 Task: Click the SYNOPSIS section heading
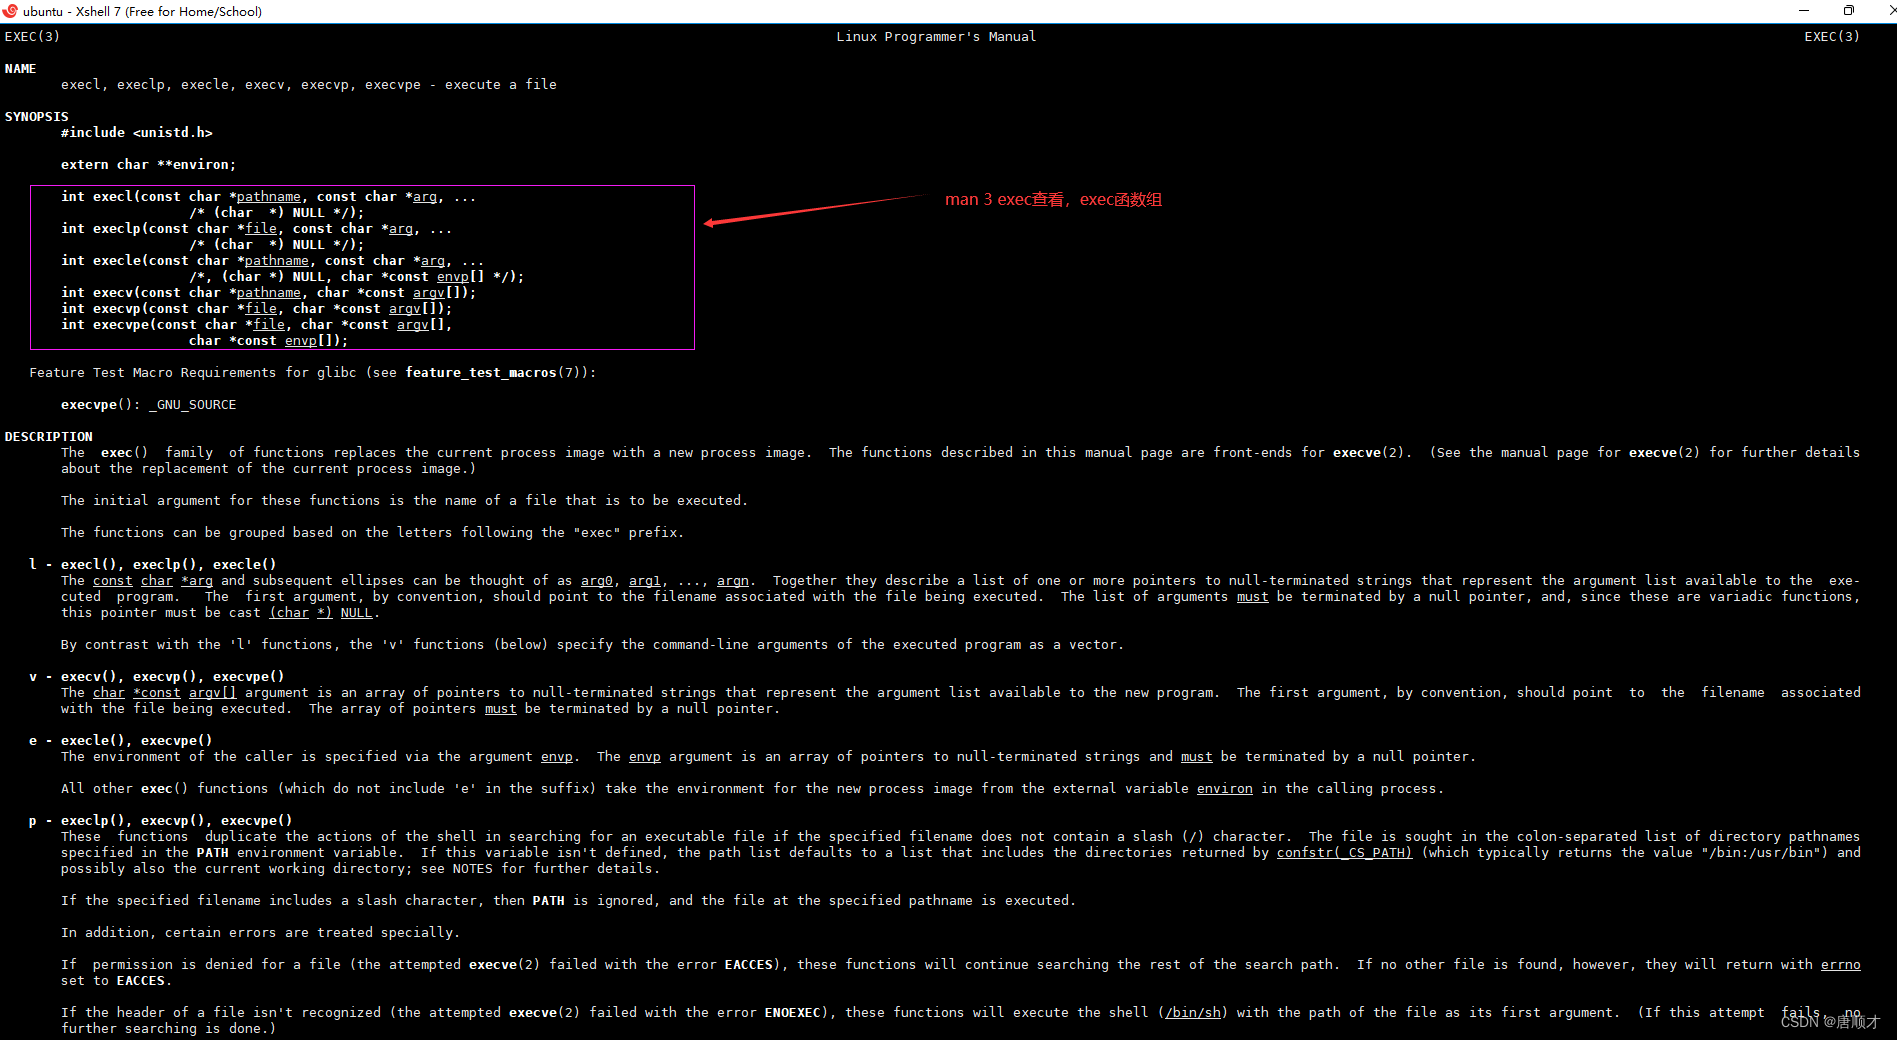[x=37, y=117]
